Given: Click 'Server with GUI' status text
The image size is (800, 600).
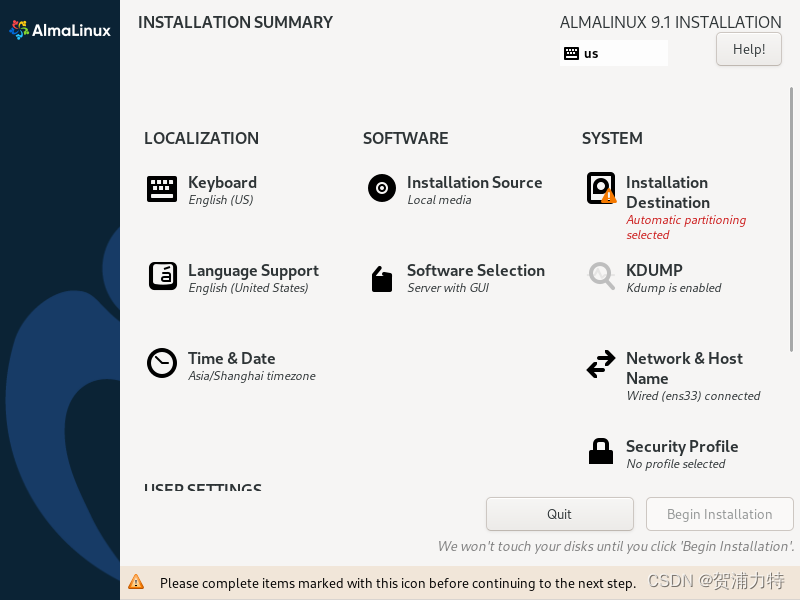Looking at the screenshot, I should point(448,288).
